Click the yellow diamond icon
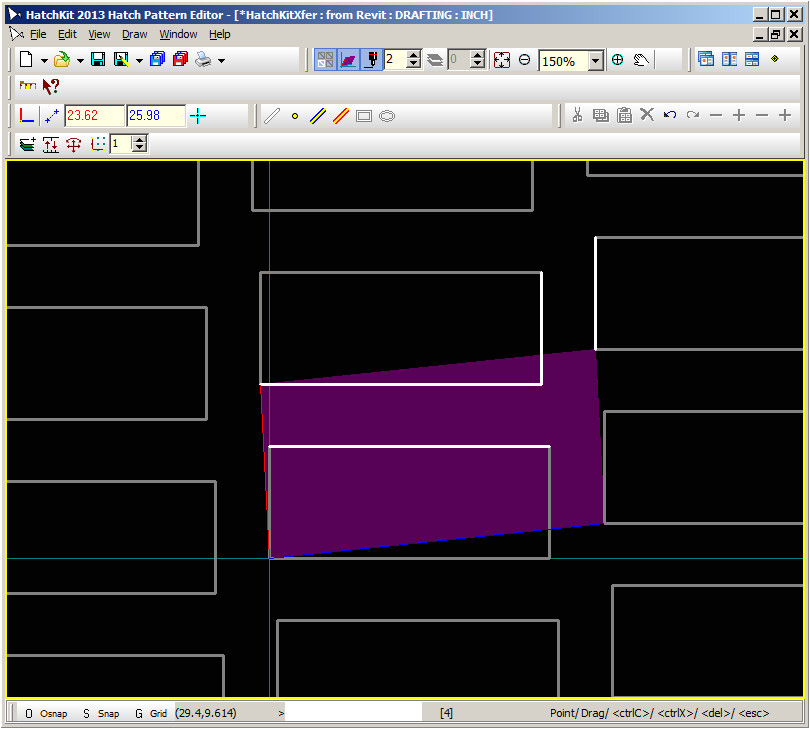The height and width of the screenshot is (729, 810). (x=774, y=58)
